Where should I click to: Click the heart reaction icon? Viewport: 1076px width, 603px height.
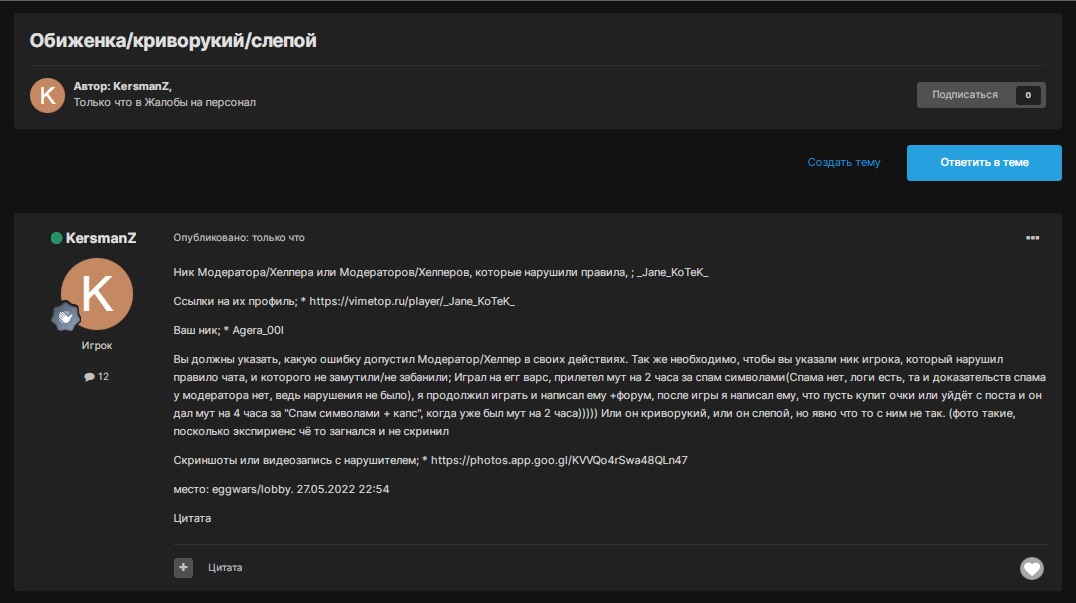[x=1031, y=568]
